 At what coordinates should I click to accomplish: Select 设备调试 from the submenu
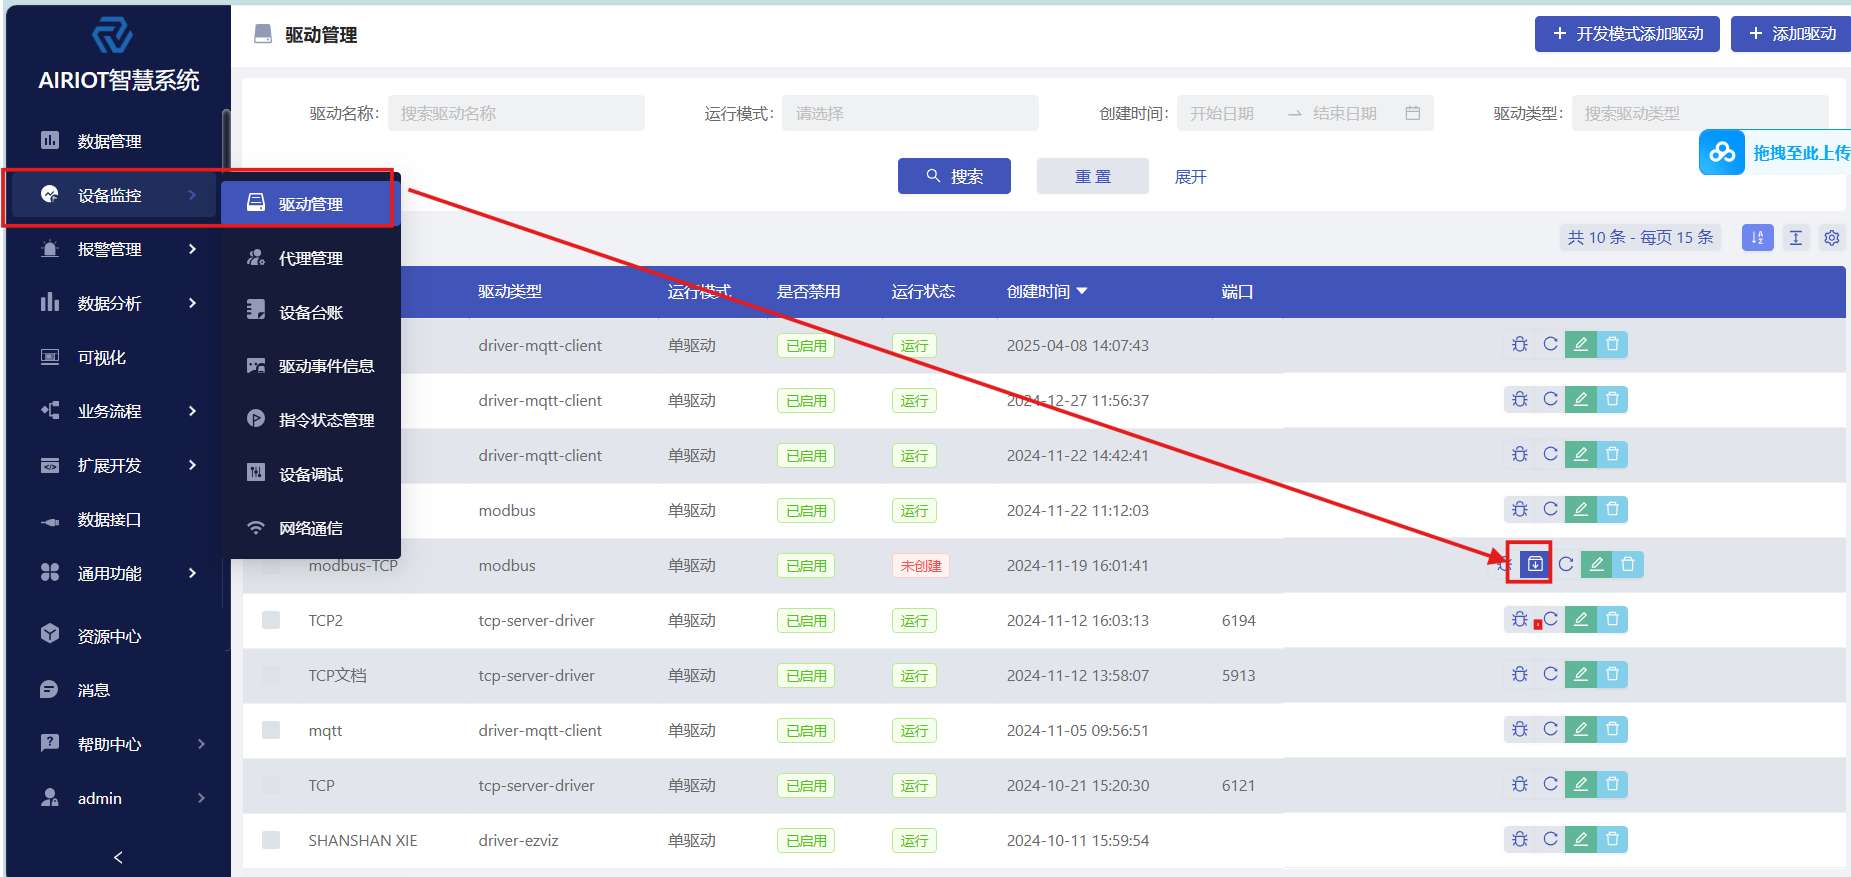click(x=310, y=474)
